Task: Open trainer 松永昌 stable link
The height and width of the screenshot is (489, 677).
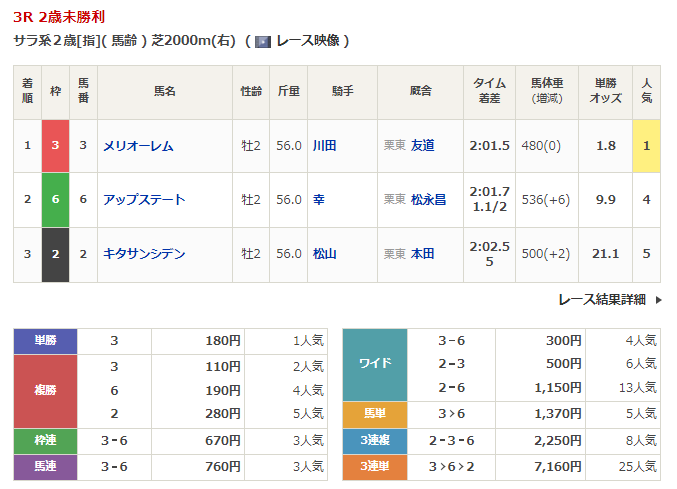Action: [428, 200]
